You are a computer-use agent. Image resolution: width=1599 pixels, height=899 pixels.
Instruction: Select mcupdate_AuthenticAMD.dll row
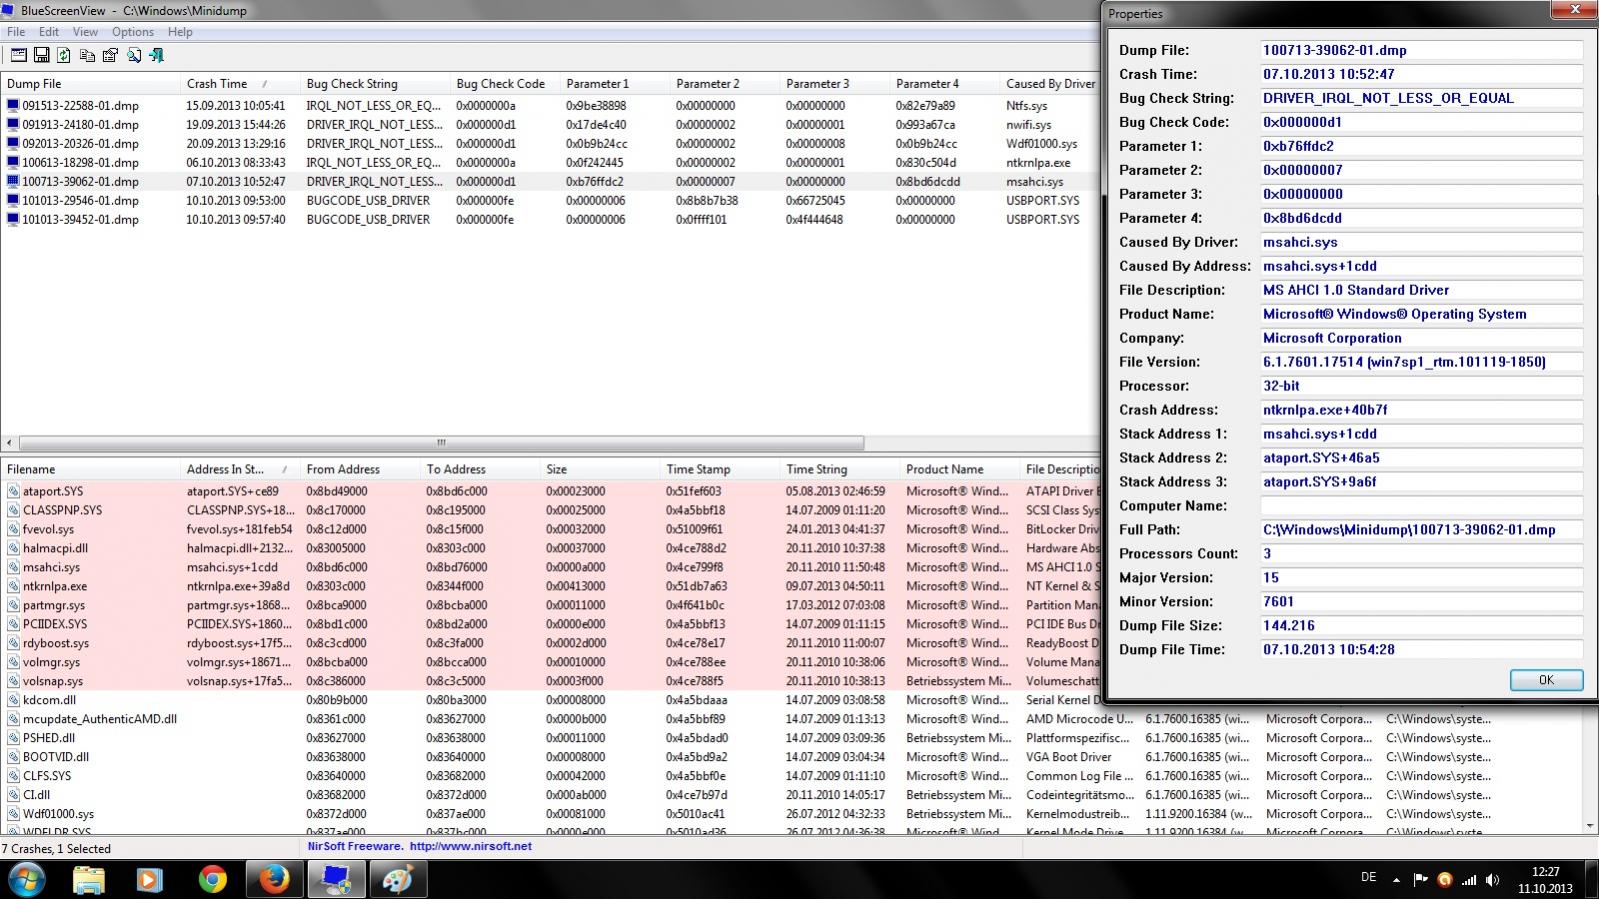coord(790,719)
